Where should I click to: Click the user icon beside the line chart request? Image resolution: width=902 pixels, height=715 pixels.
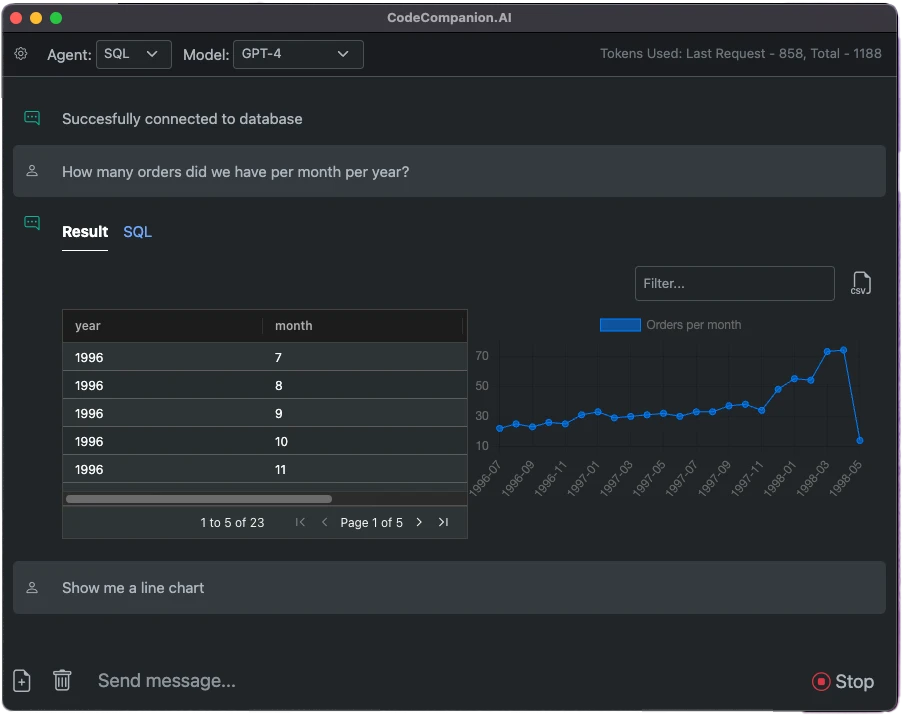[32, 587]
